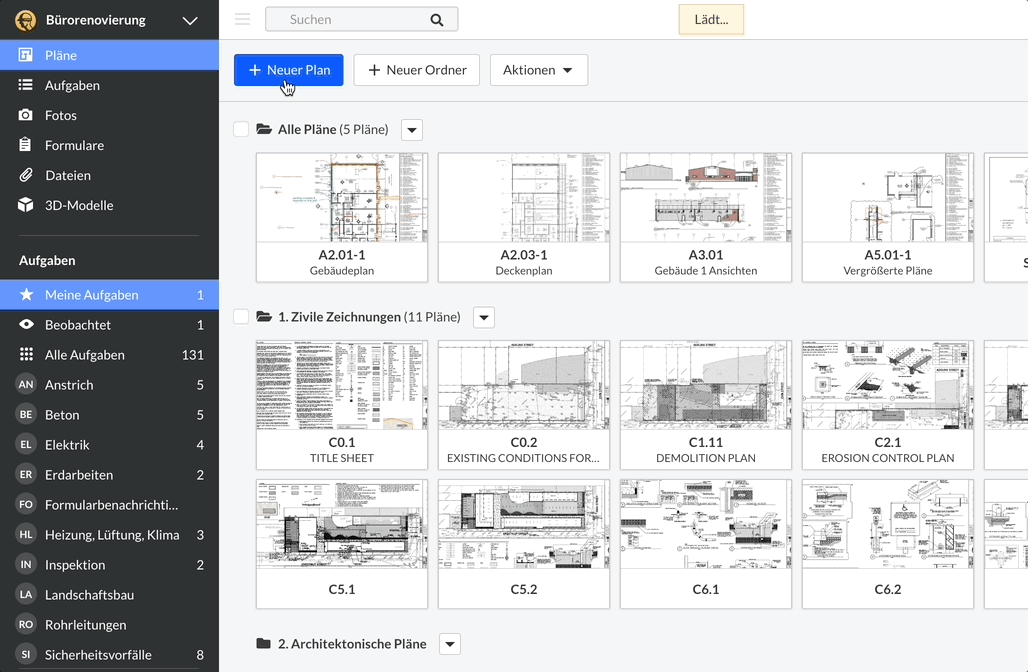Open Formulare via the clipboard icon

click(x=26, y=145)
